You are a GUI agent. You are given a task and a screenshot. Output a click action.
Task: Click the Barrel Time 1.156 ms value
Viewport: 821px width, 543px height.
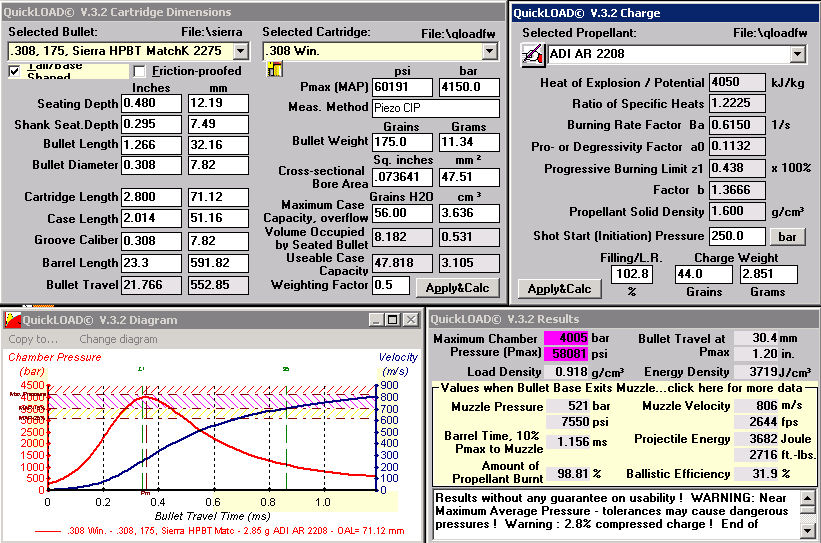(x=568, y=441)
